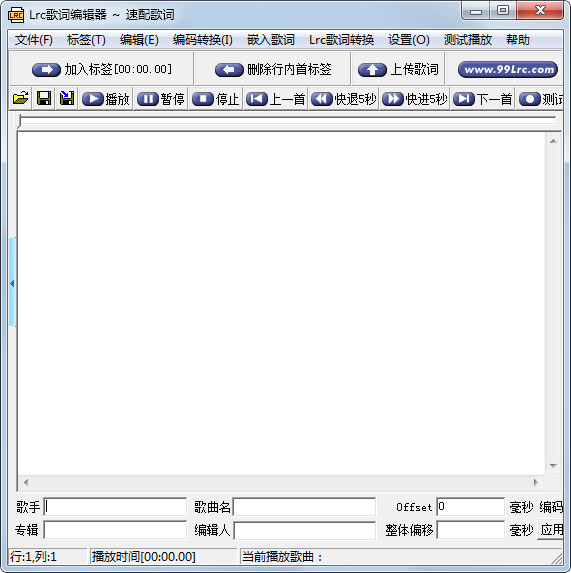The image size is (571, 573).
Task: Click the 整体偏移 overall offset field
Action: click(471, 530)
